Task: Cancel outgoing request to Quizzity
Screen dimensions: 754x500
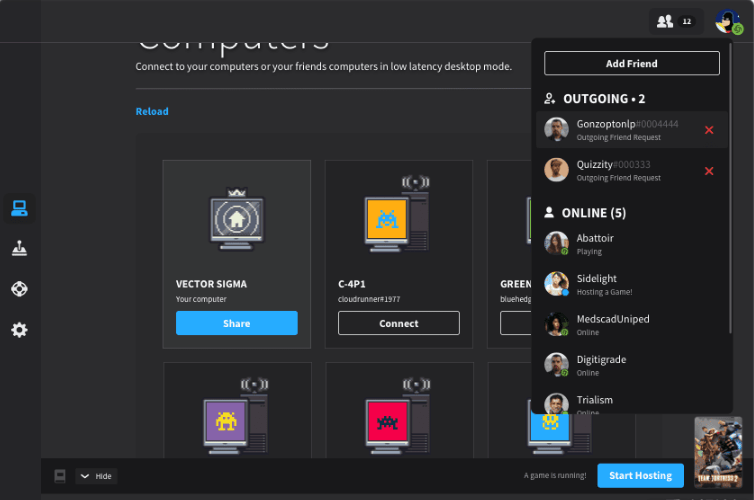Action: click(x=709, y=171)
